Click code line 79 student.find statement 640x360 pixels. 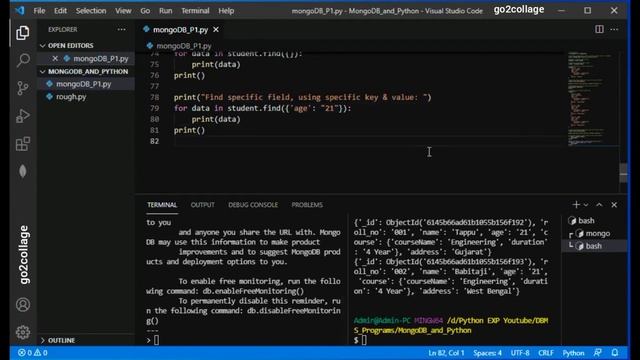(x=262, y=108)
